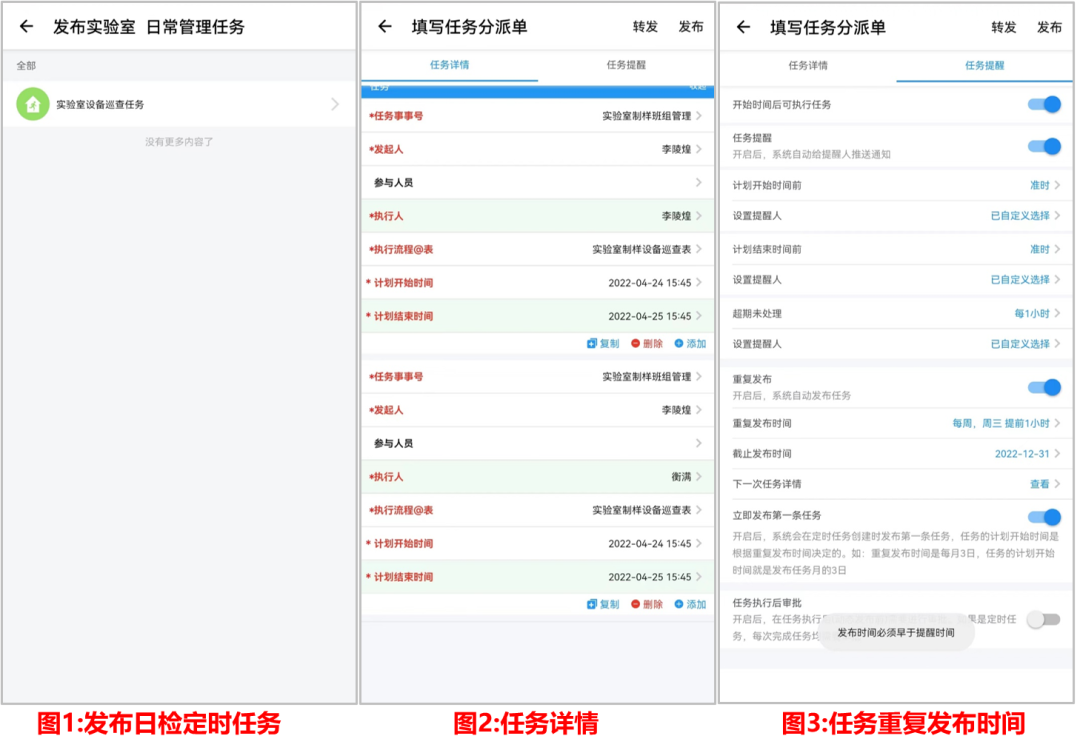Image resolution: width=1080 pixels, height=753 pixels.
Task: Click 添加 plus icon under 执行人 衡满 task
Action: pyautogui.click(x=679, y=604)
